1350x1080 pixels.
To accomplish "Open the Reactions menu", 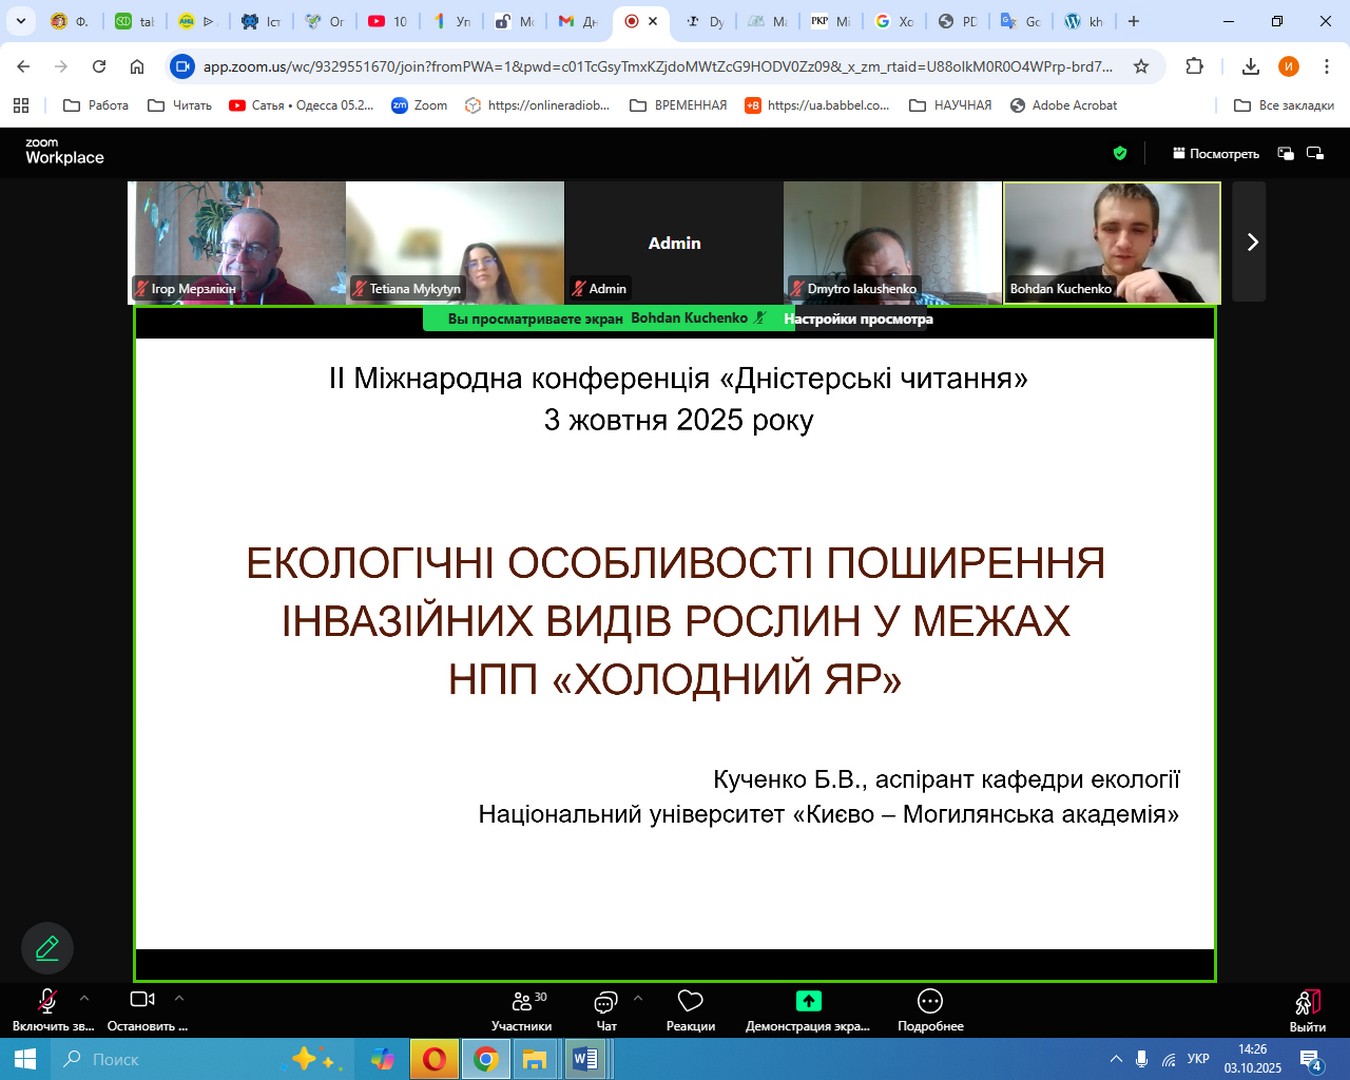I will click(x=690, y=1009).
